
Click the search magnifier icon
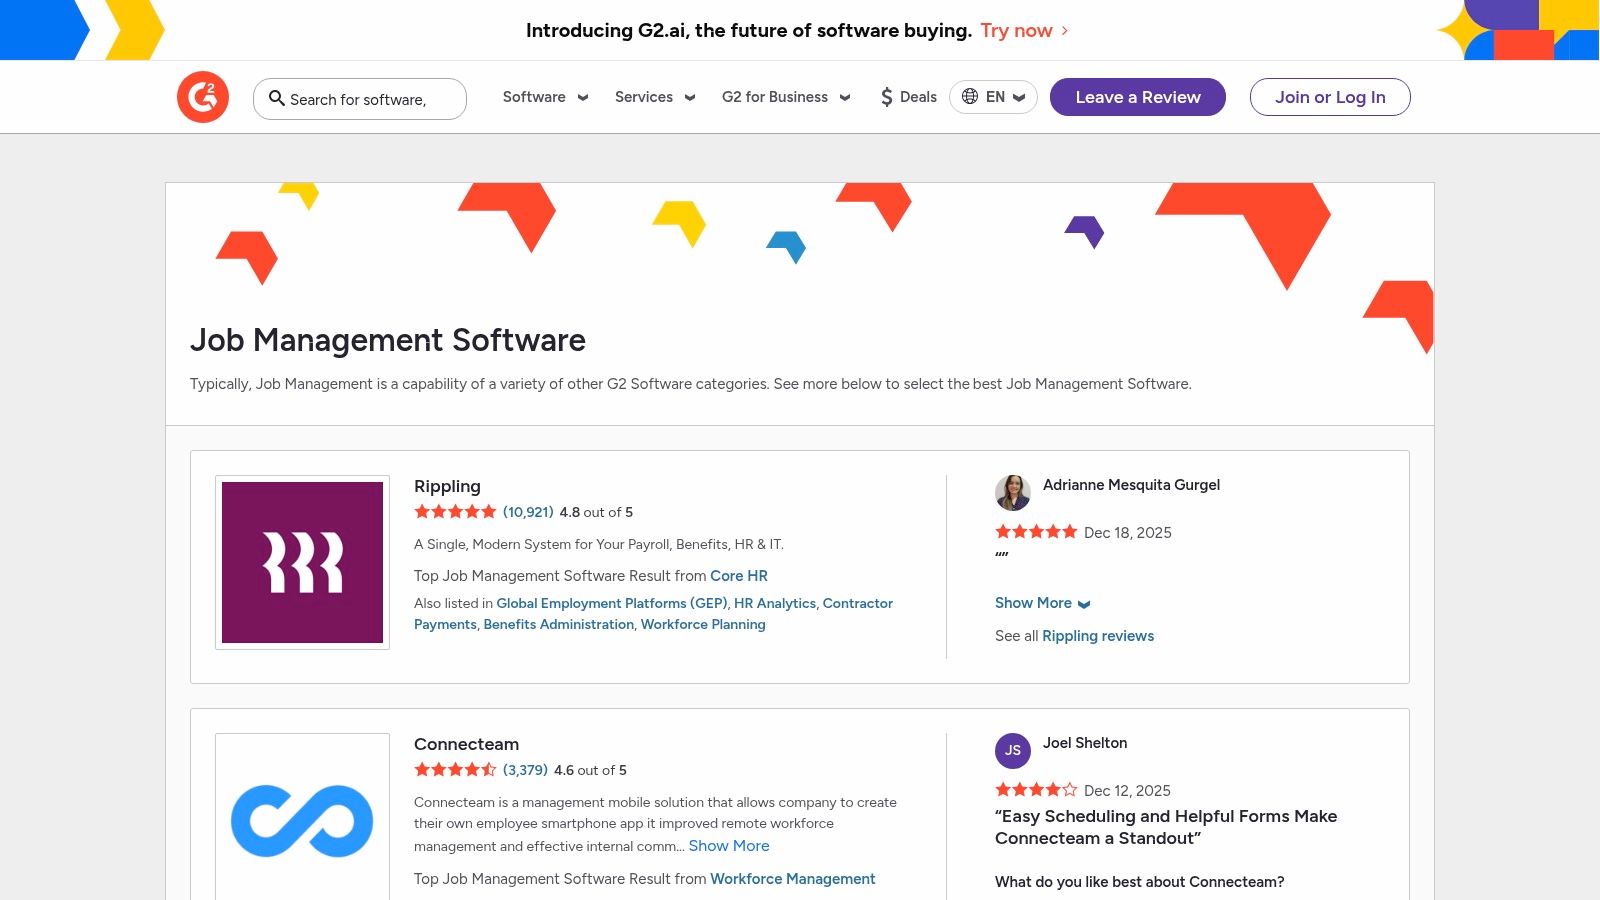click(x=277, y=98)
